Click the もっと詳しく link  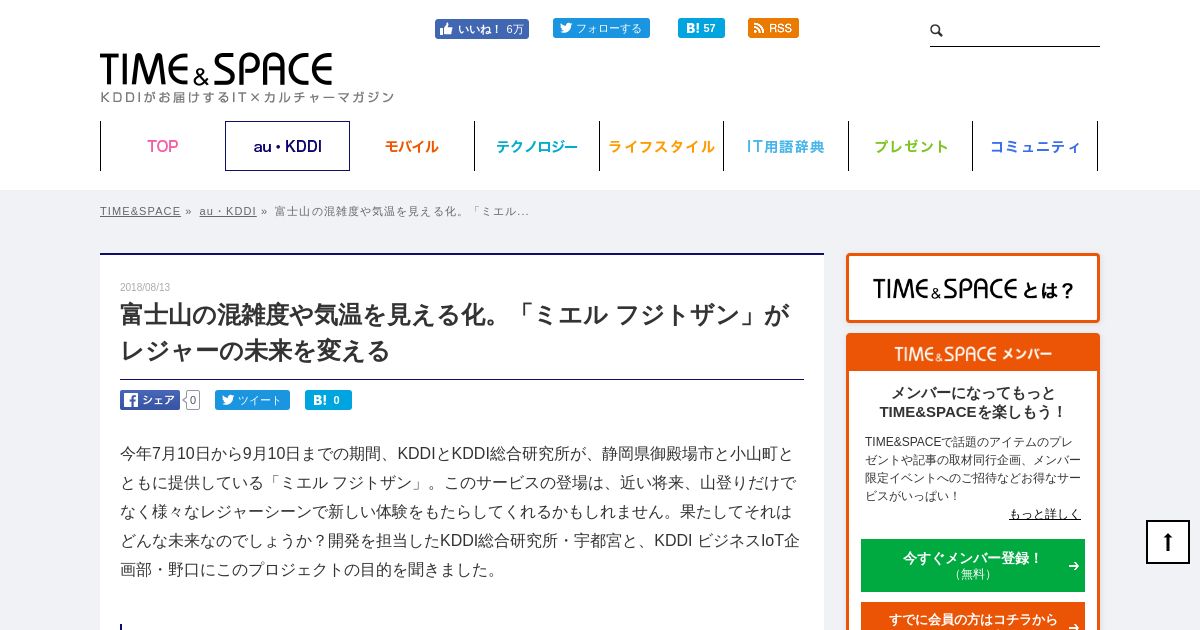(x=1045, y=514)
